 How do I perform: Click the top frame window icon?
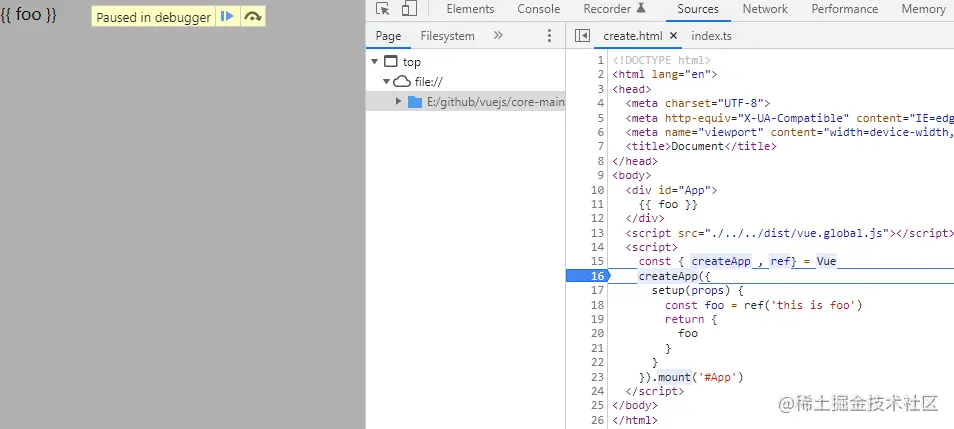(391, 61)
